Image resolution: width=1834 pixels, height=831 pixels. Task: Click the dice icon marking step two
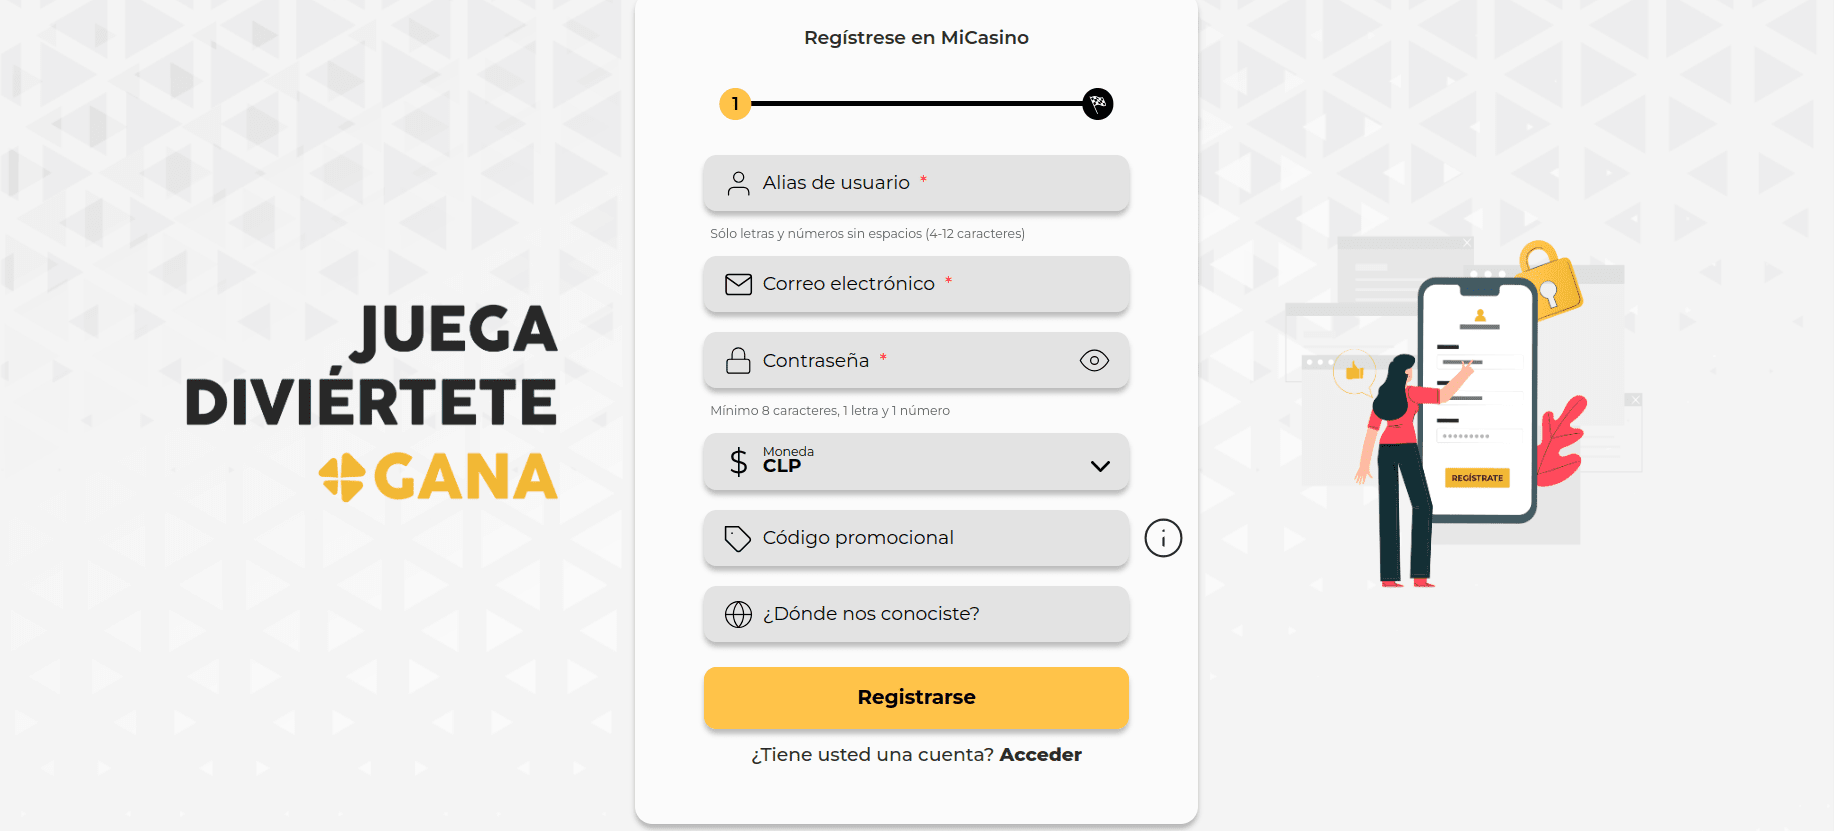click(1097, 103)
